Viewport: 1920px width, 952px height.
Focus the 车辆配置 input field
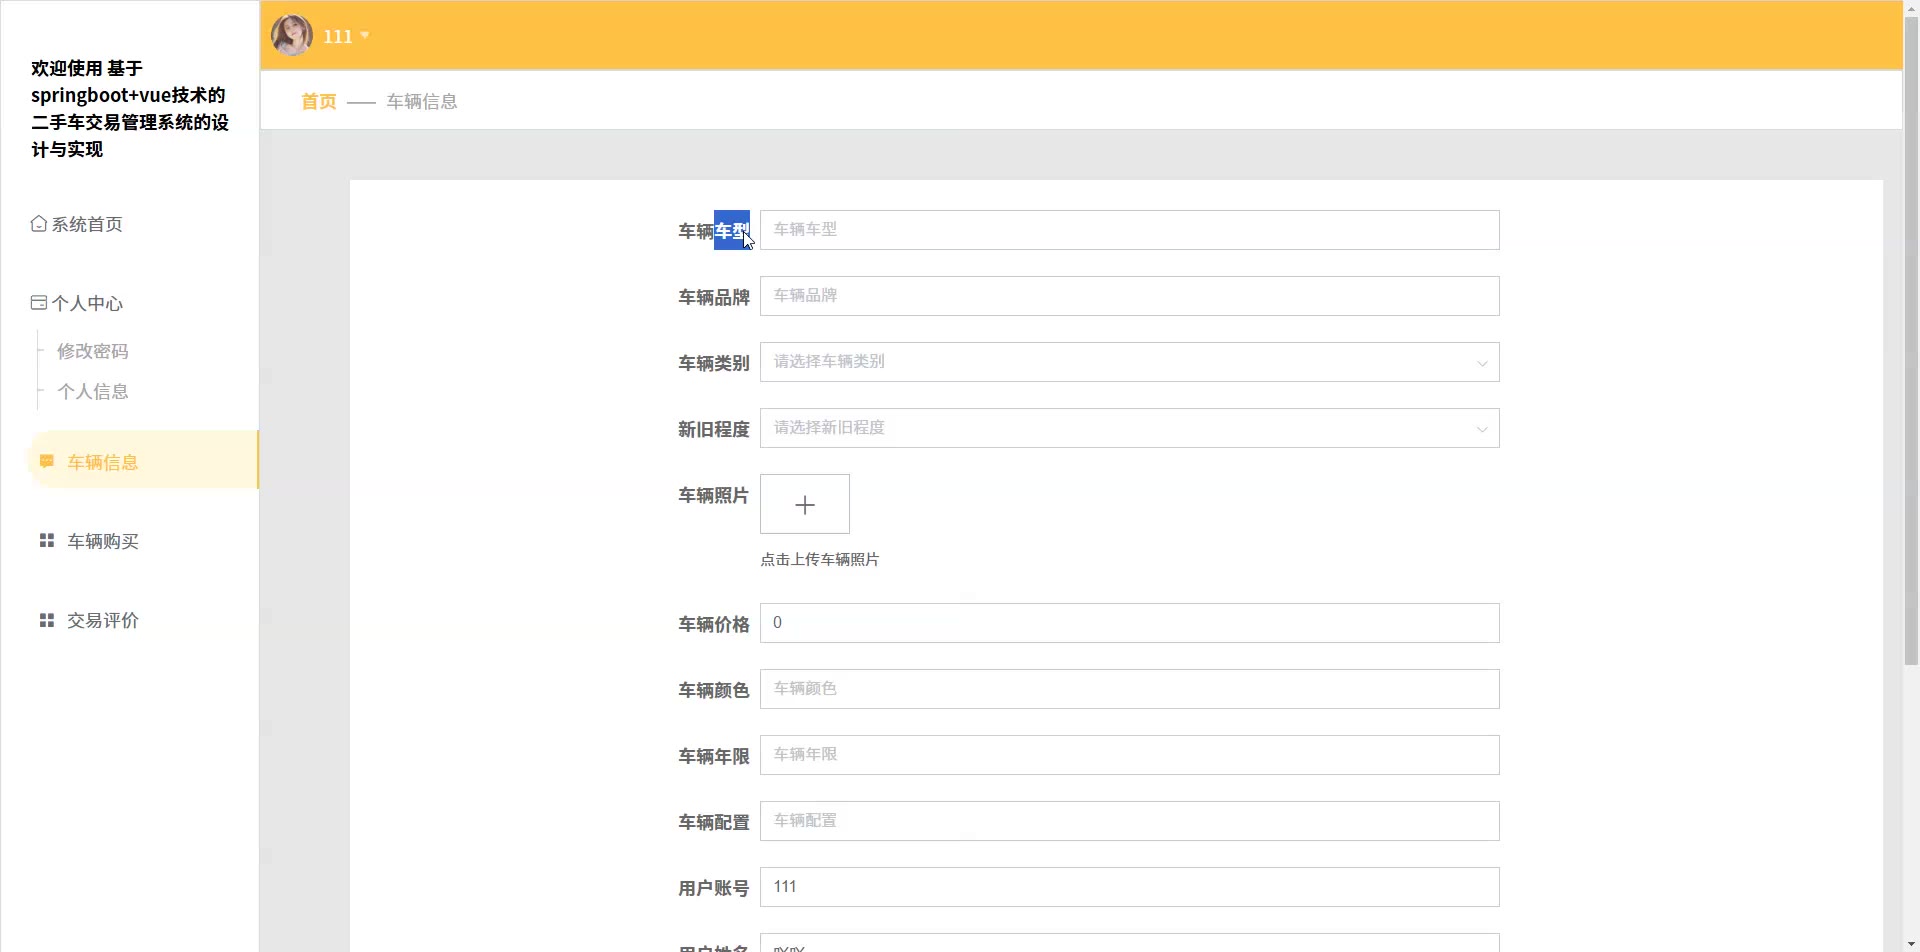click(x=1130, y=821)
